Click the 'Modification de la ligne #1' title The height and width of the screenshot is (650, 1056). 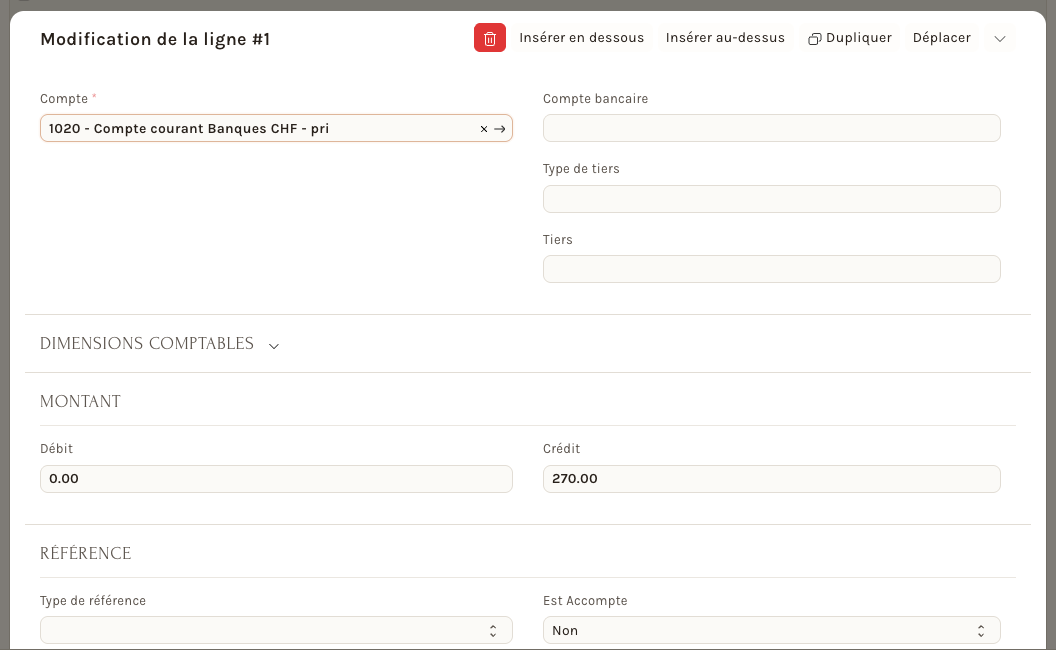(155, 39)
